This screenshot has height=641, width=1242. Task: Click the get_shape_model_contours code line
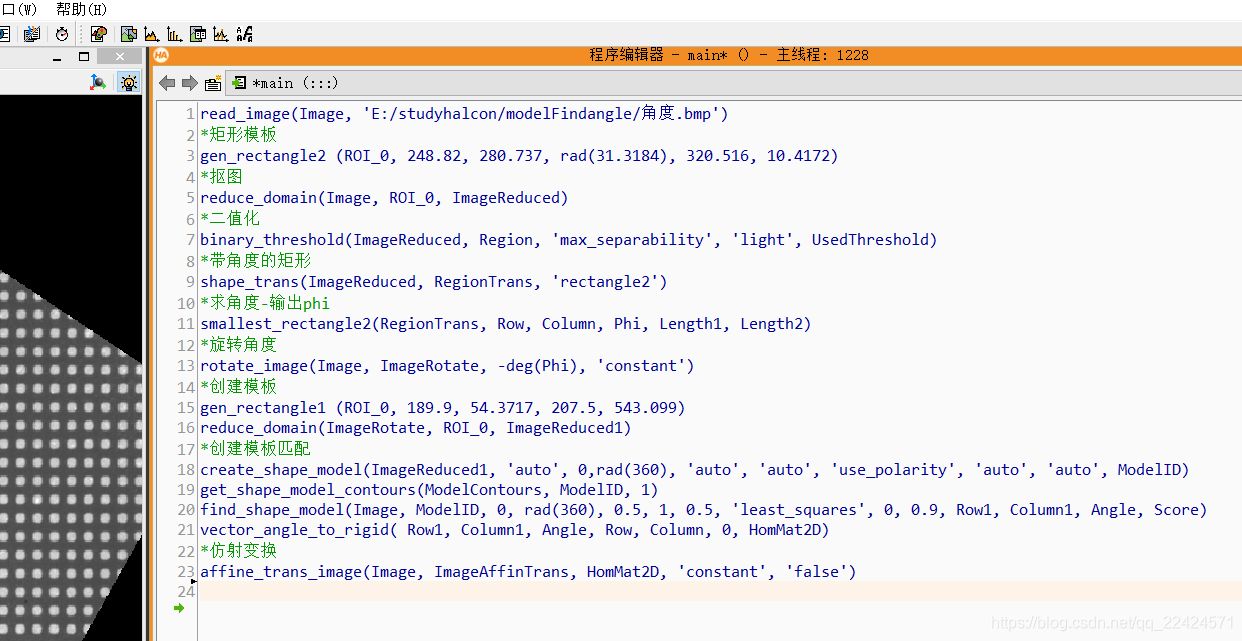coord(429,490)
